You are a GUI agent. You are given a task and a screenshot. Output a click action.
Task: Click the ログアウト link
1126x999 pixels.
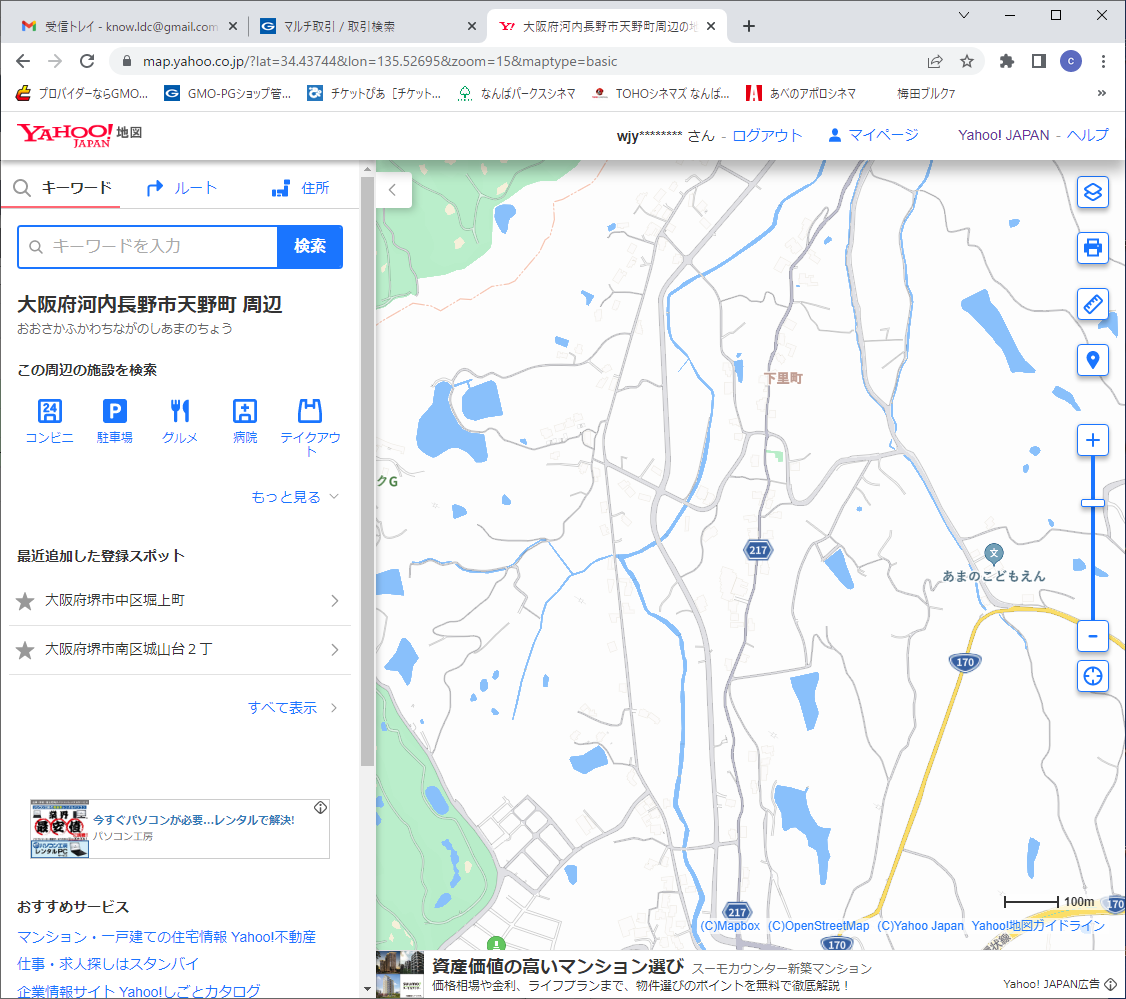pos(767,135)
